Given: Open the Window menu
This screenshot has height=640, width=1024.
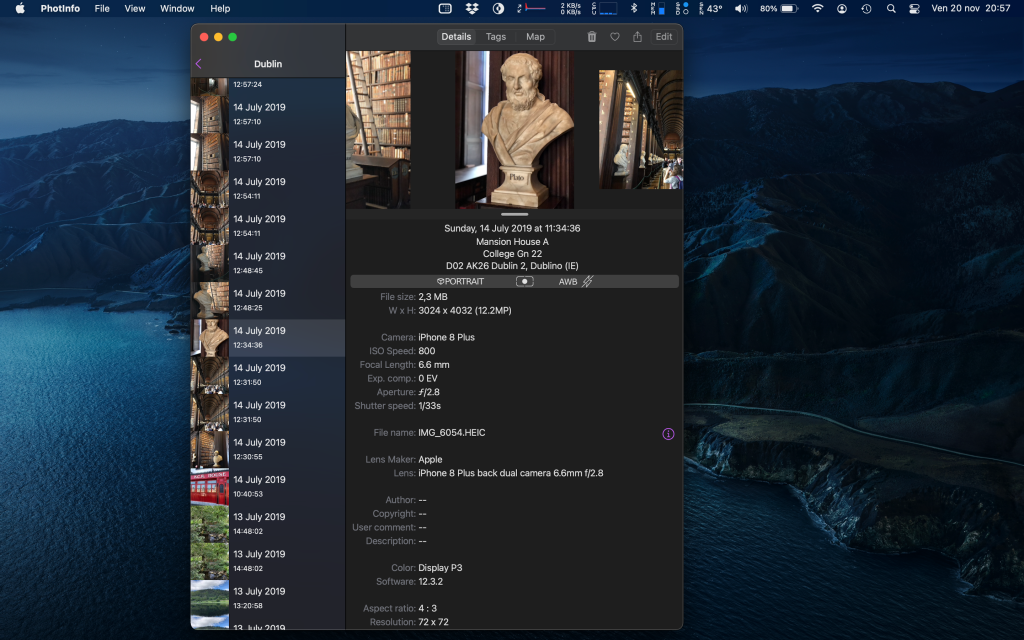Looking at the screenshot, I should click(177, 8).
